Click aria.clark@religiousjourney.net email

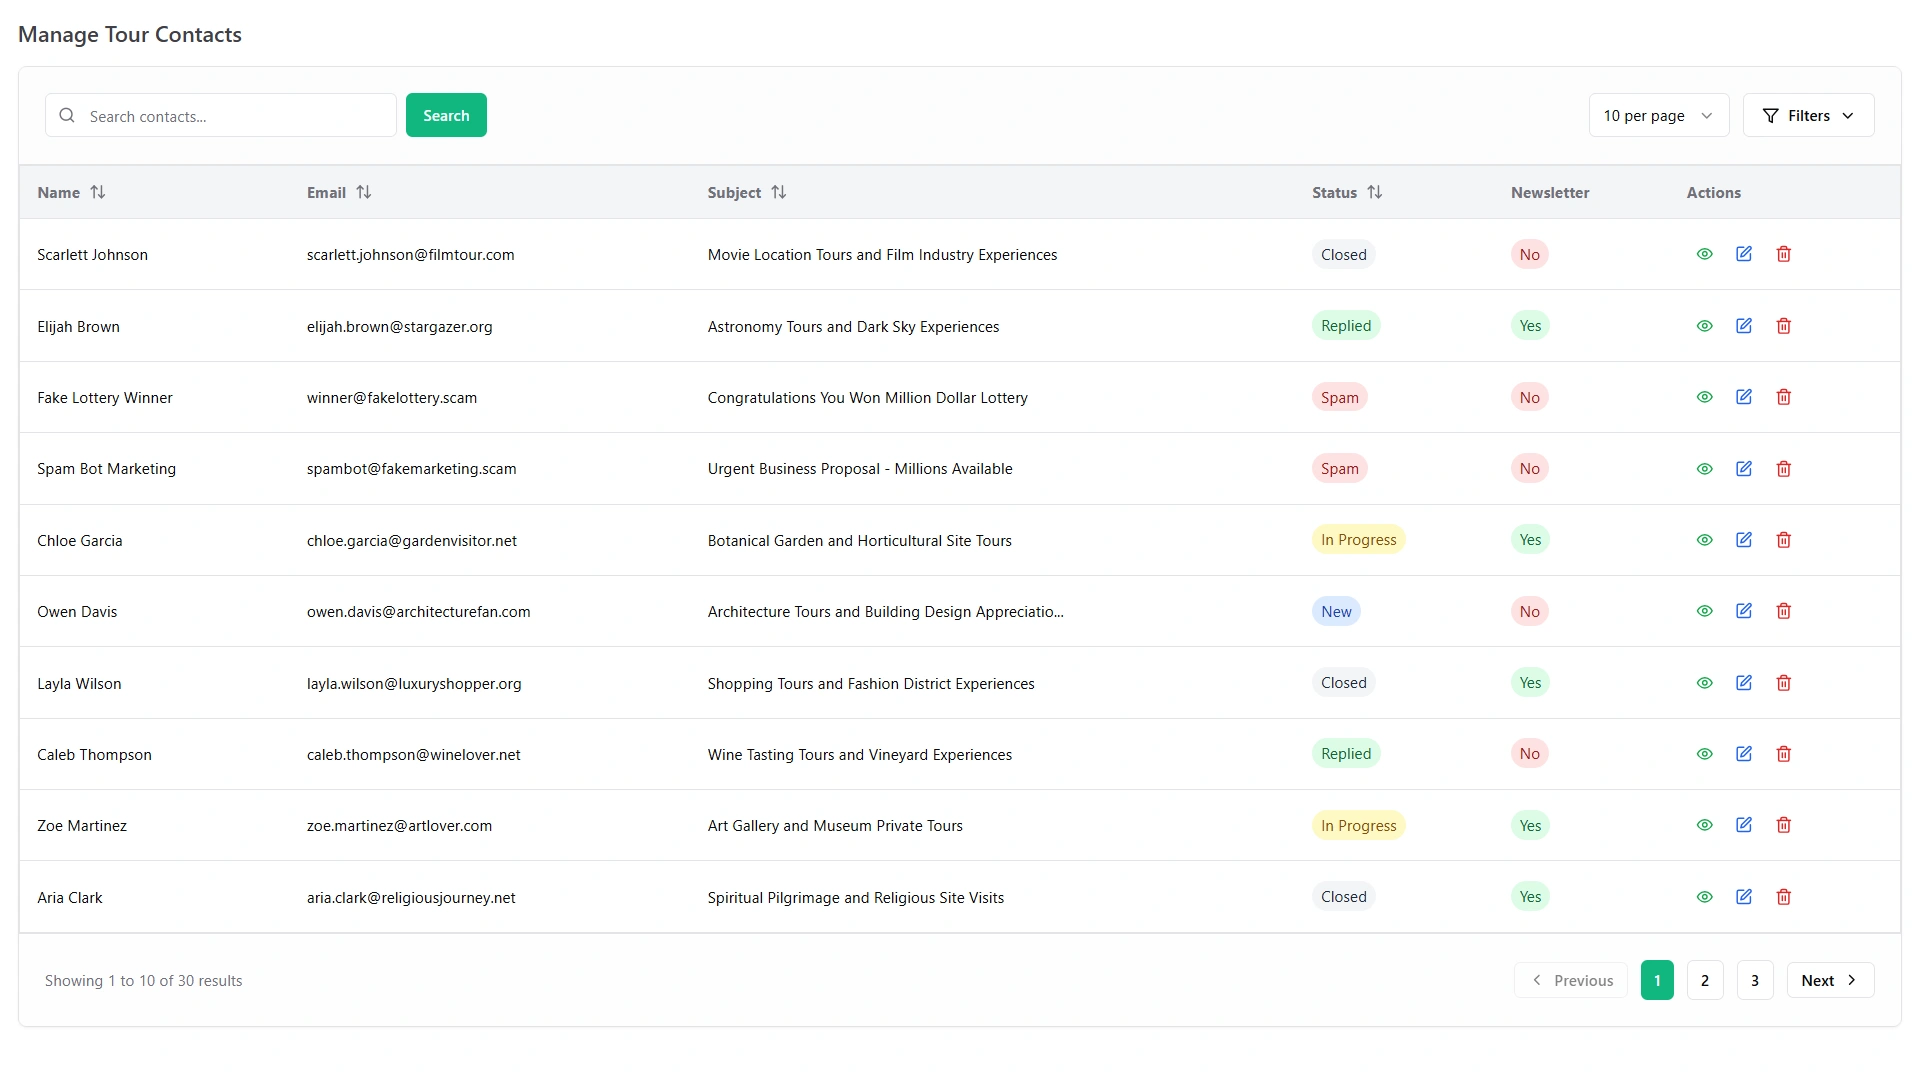(x=411, y=898)
